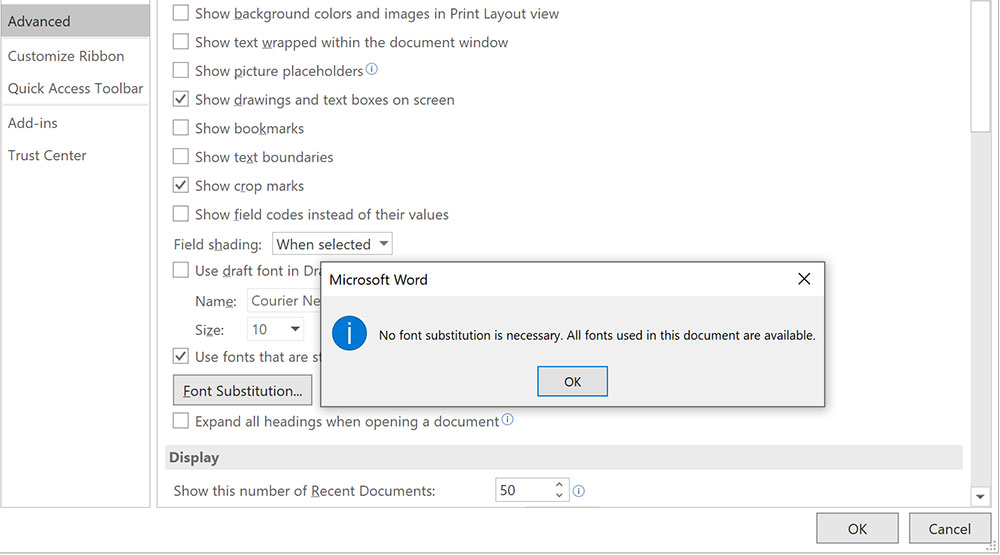Image resolution: width=1000 pixels, height=555 pixels.
Task: Click the draft font Name Courier New field
Action: 284,300
